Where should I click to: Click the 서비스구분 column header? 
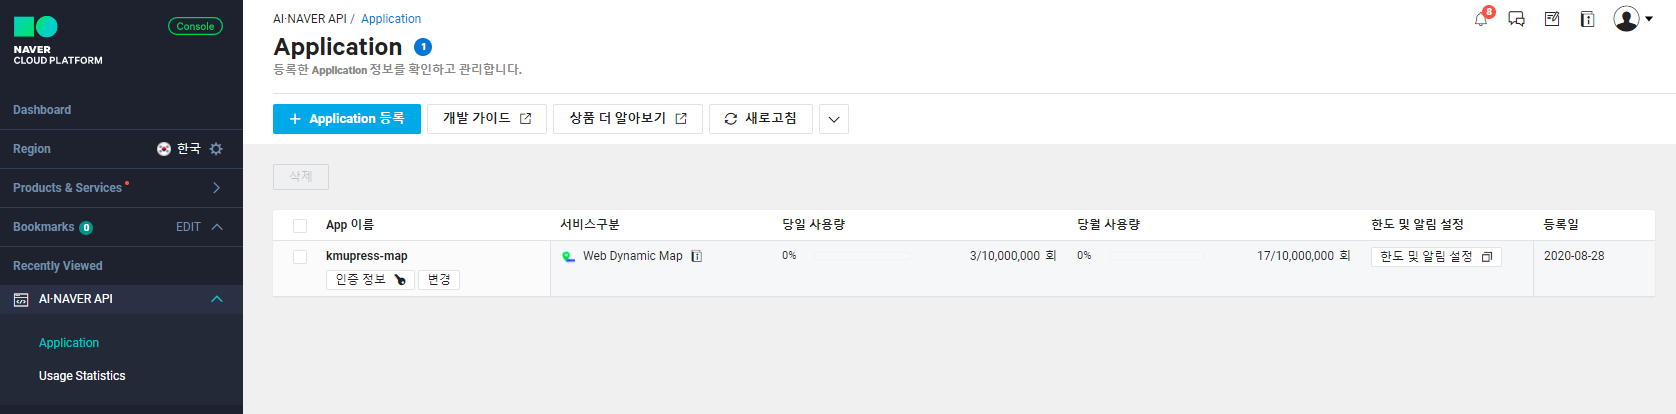tap(590, 225)
